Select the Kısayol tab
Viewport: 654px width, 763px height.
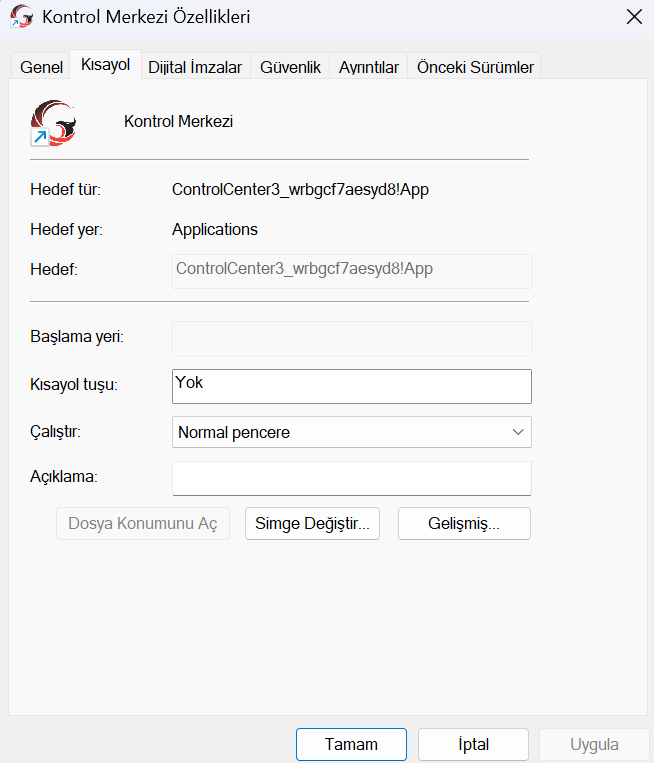tap(106, 65)
